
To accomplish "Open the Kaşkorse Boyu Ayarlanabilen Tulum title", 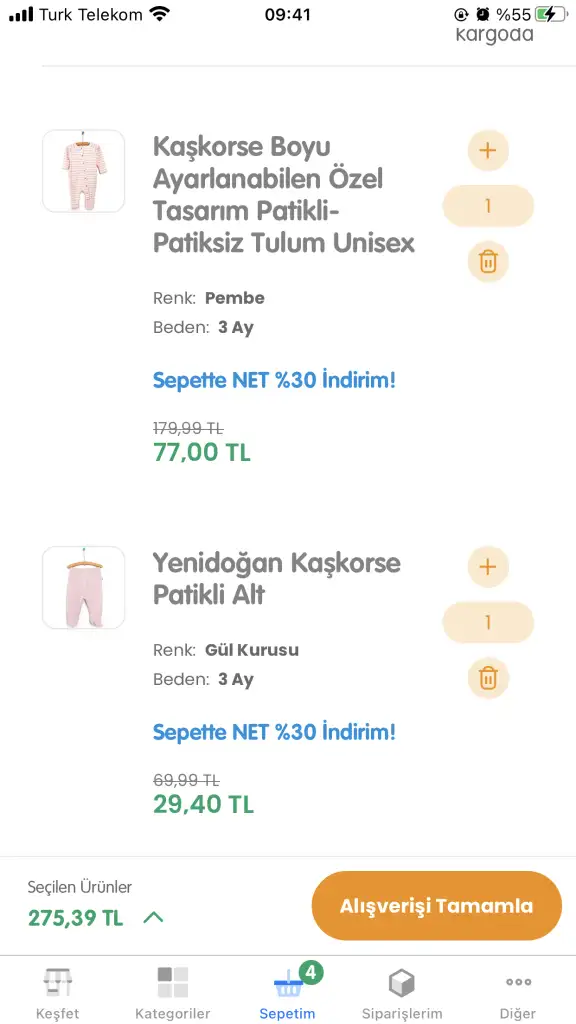I will tap(284, 195).
